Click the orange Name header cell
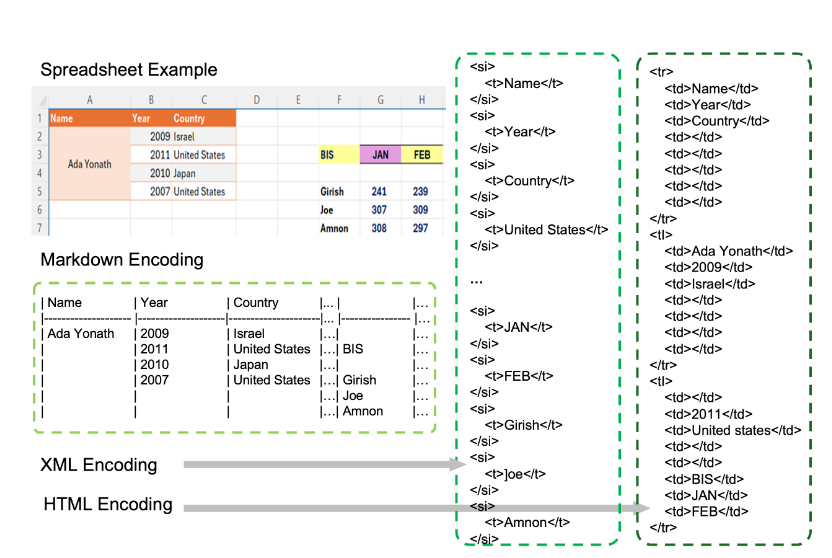Viewport: 832px width, 558px height. click(89, 118)
